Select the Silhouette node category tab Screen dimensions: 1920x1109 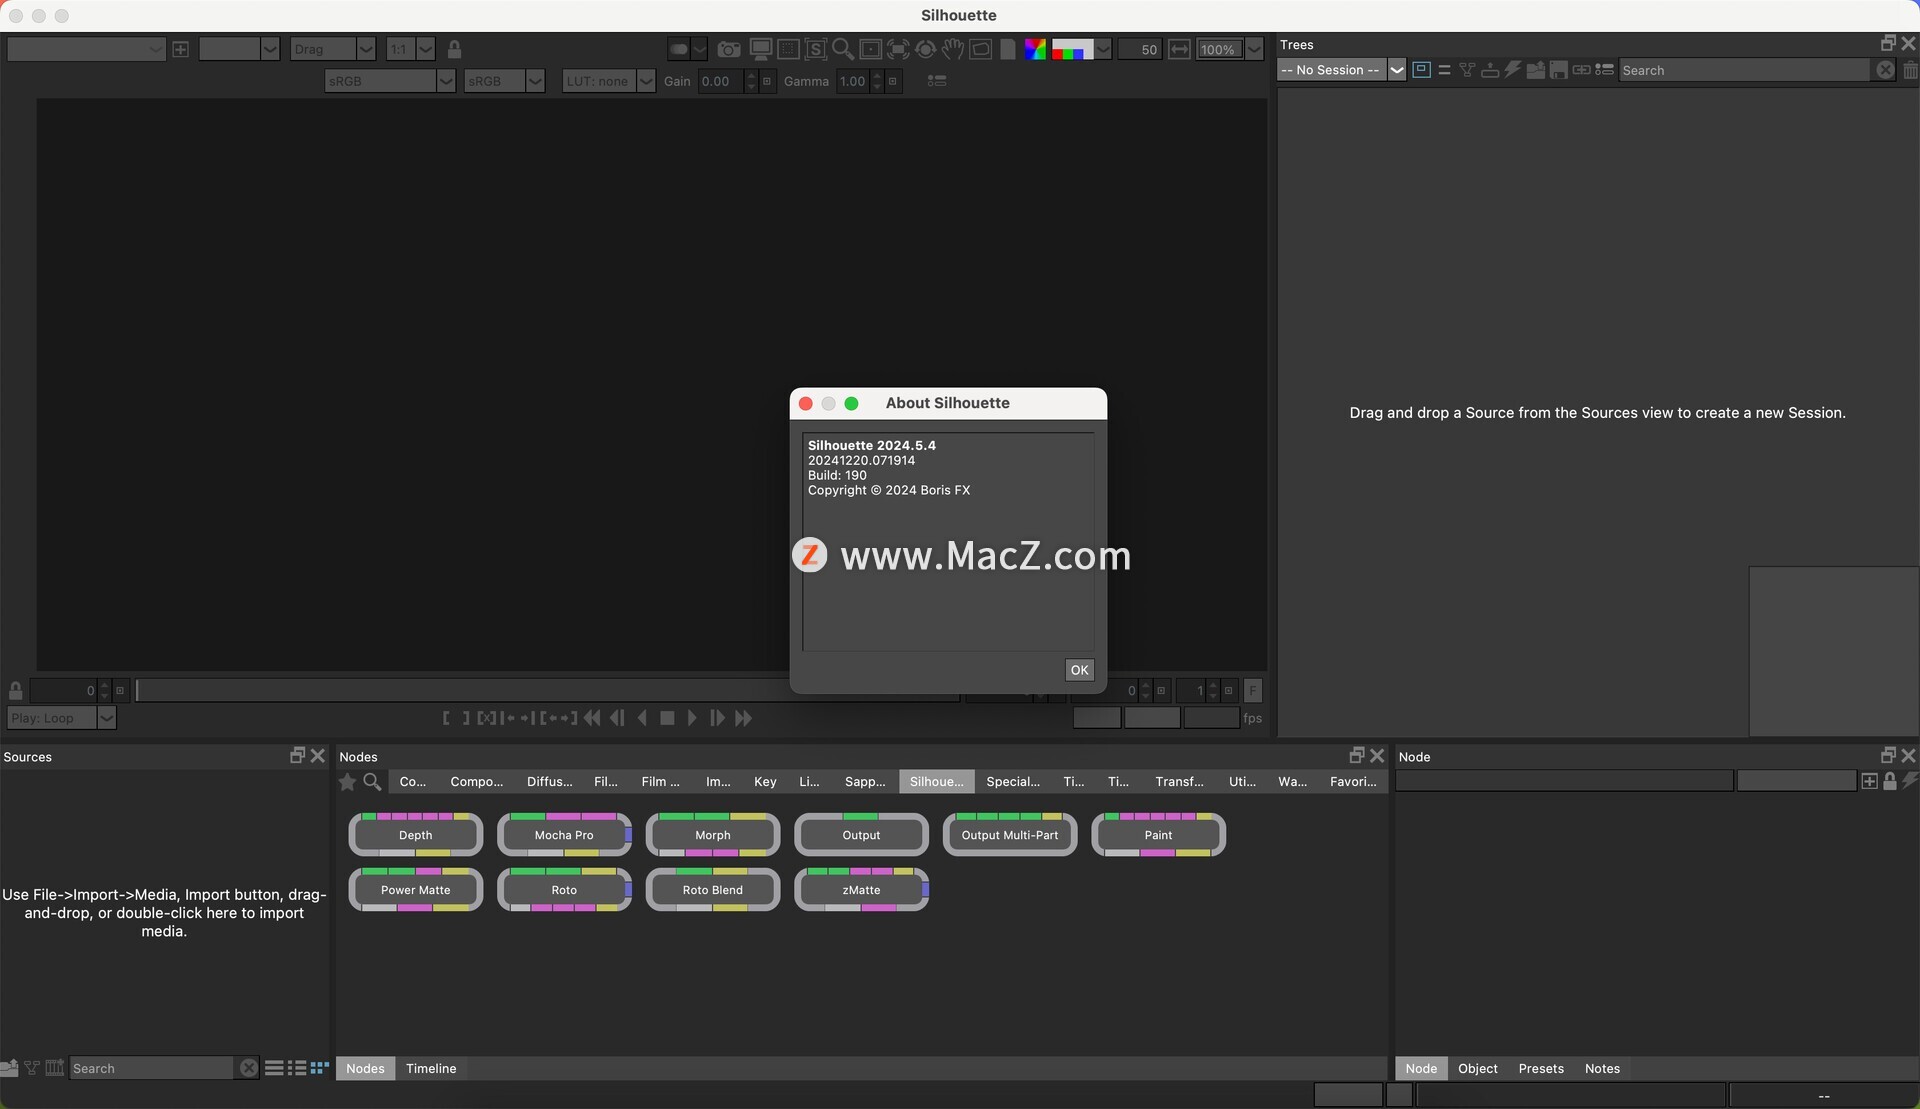point(936,782)
